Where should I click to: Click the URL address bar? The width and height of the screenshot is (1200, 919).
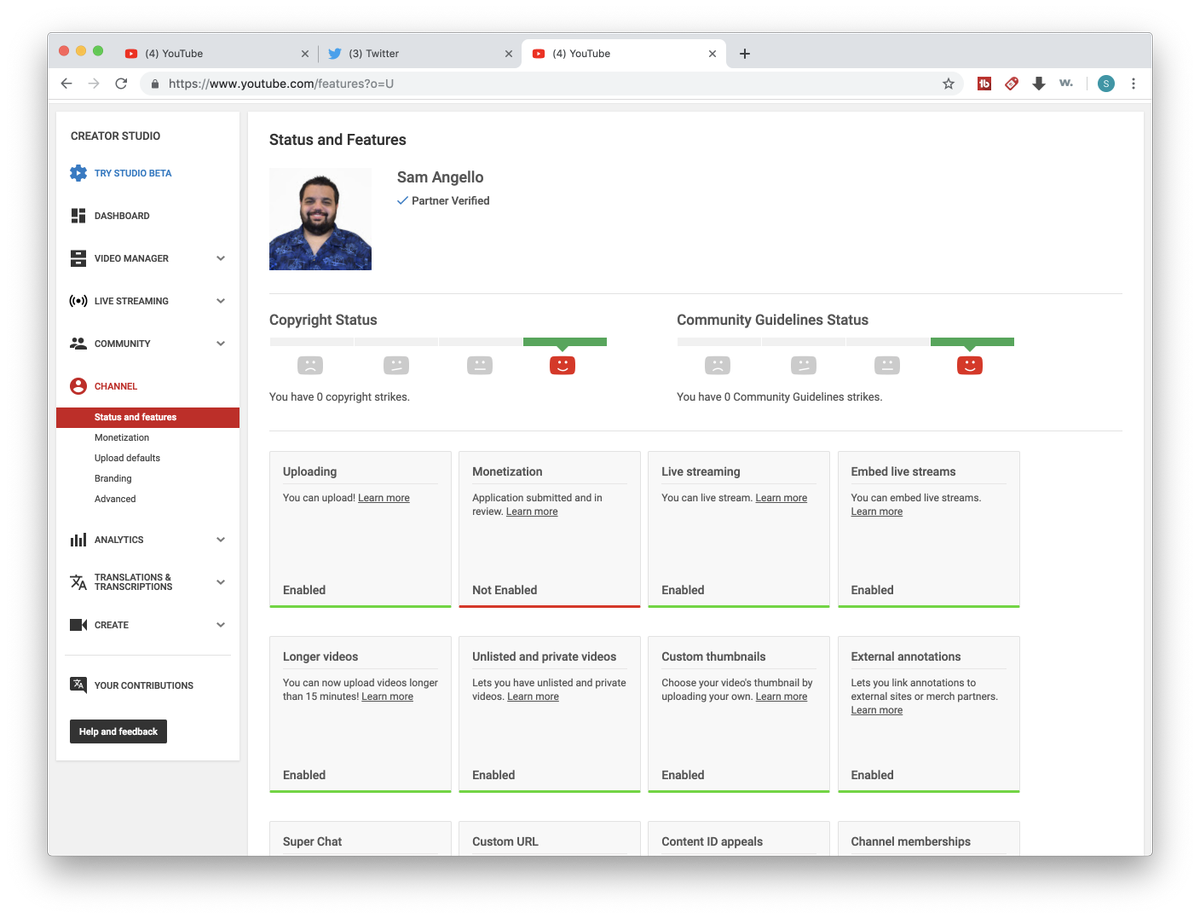[550, 84]
